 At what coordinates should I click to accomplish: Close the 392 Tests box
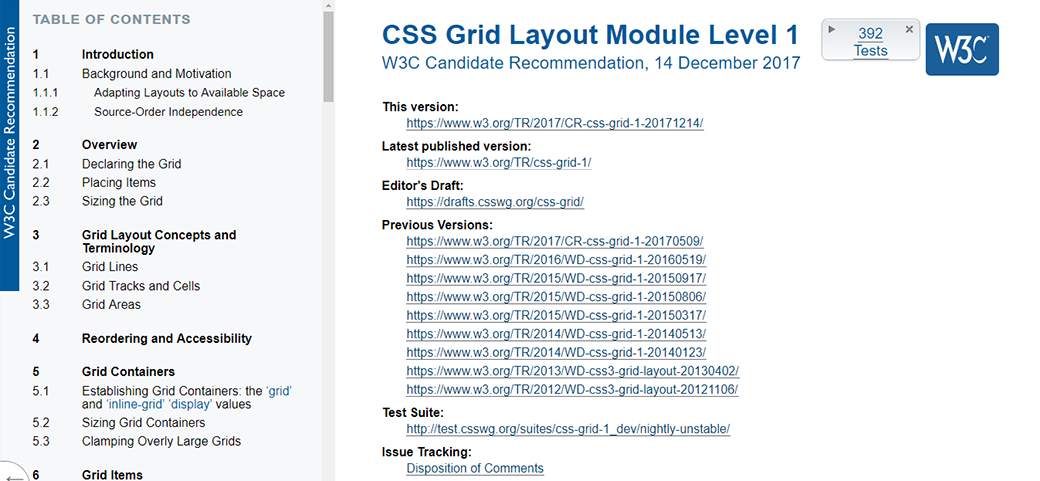coord(908,29)
